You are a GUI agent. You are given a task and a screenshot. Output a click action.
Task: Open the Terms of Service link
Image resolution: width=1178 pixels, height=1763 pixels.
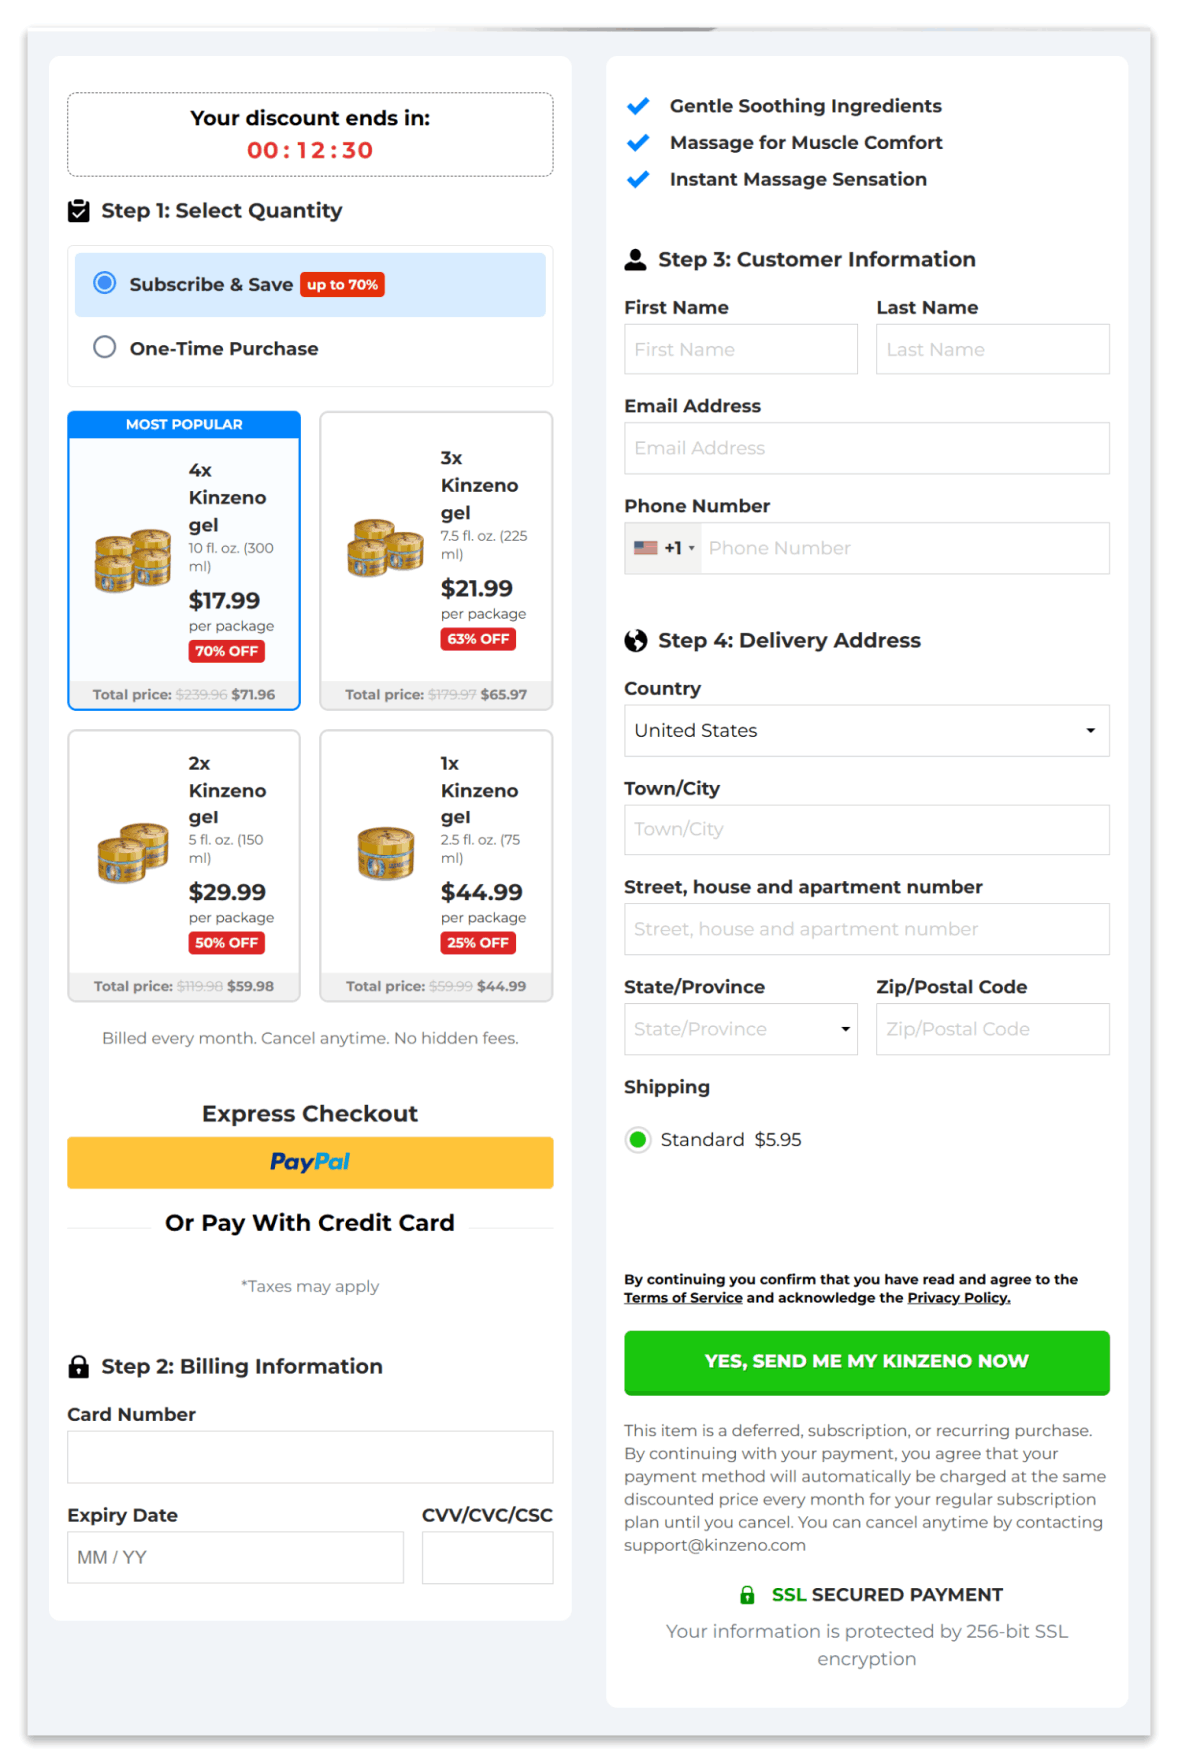(683, 1298)
